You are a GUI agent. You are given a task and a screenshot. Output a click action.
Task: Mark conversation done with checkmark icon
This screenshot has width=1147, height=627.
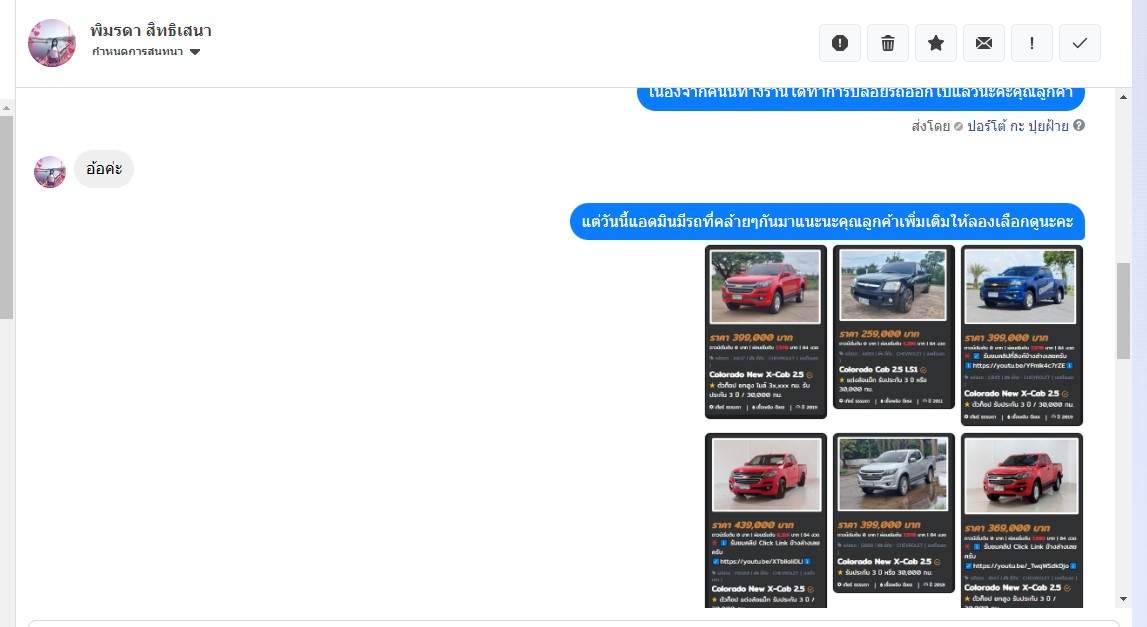[x=1080, y=43]
